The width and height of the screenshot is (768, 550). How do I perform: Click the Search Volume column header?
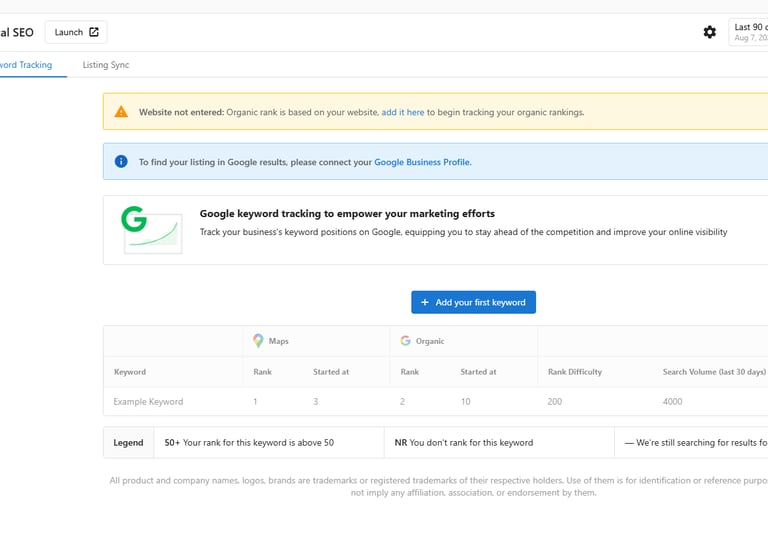point(714,372)
